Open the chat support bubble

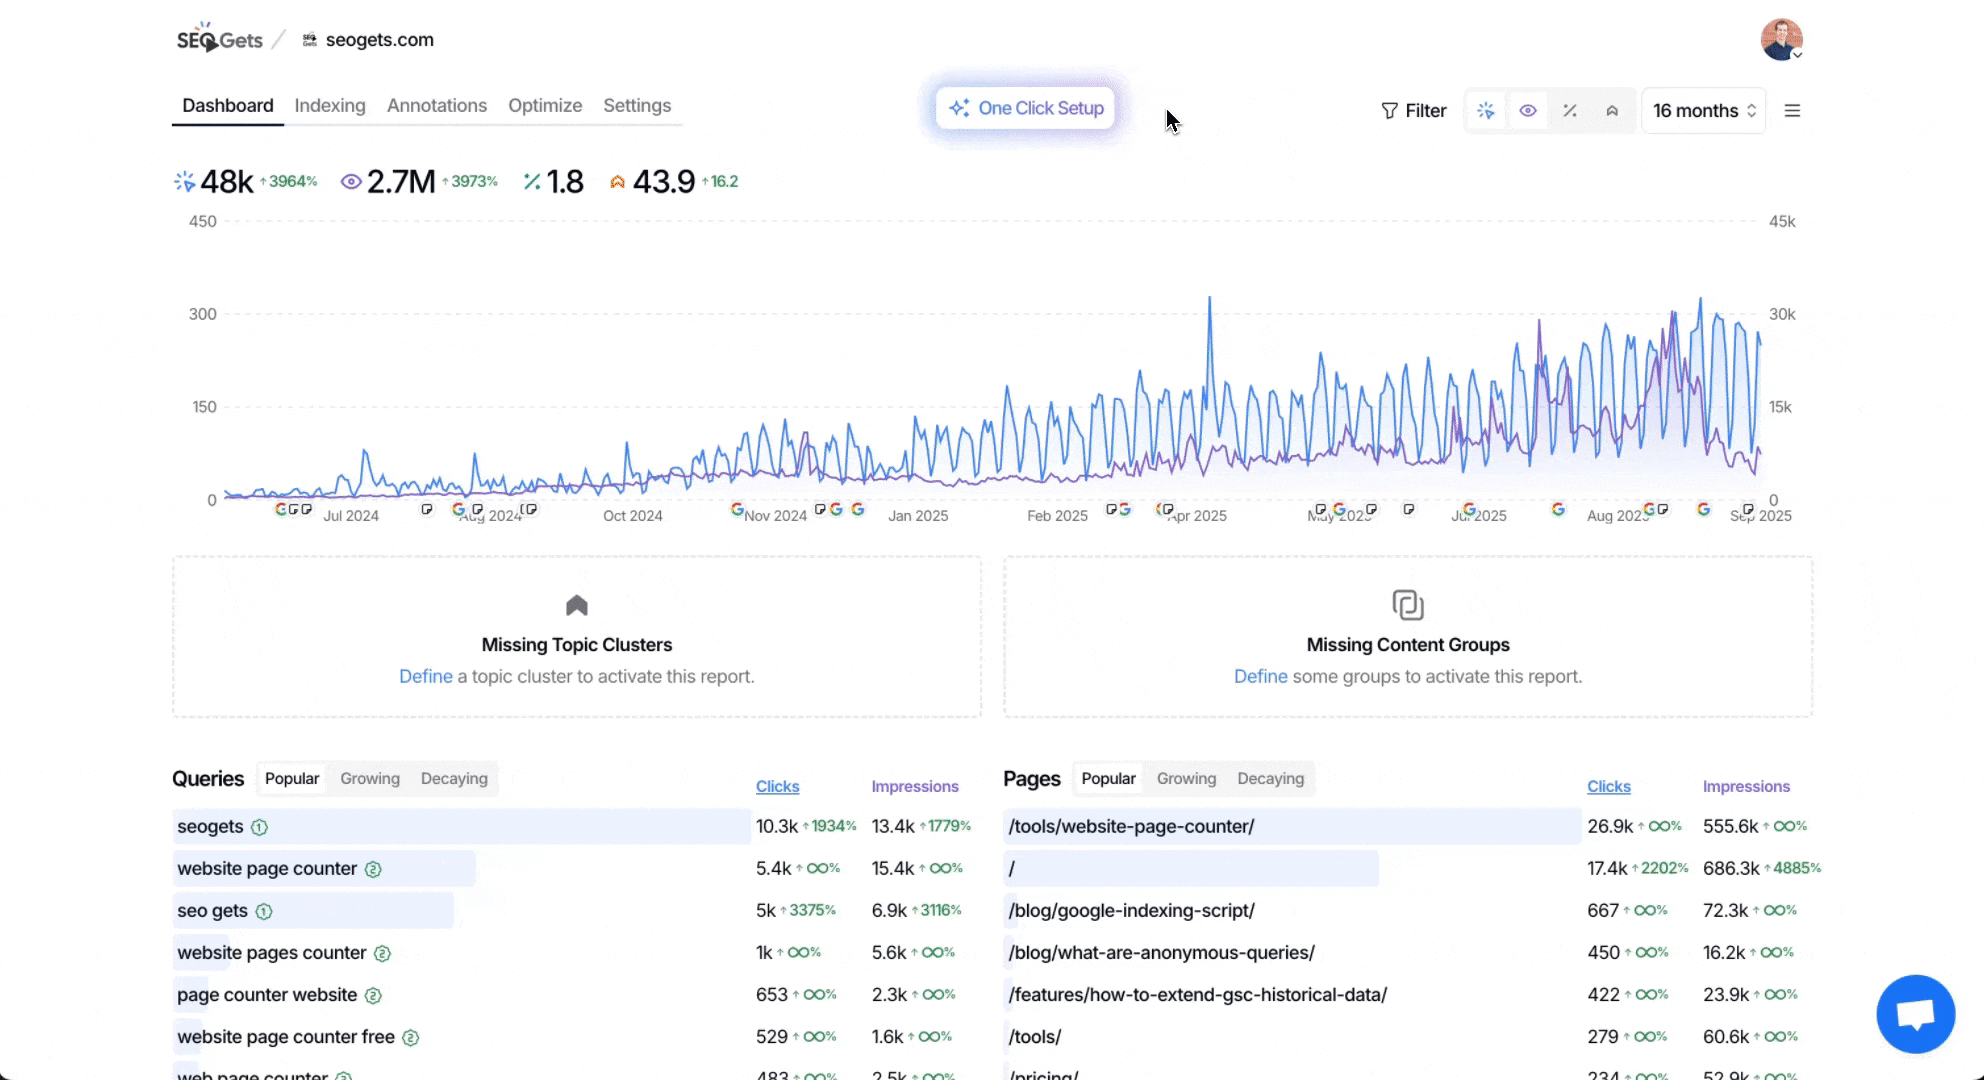(1915, 1014)
